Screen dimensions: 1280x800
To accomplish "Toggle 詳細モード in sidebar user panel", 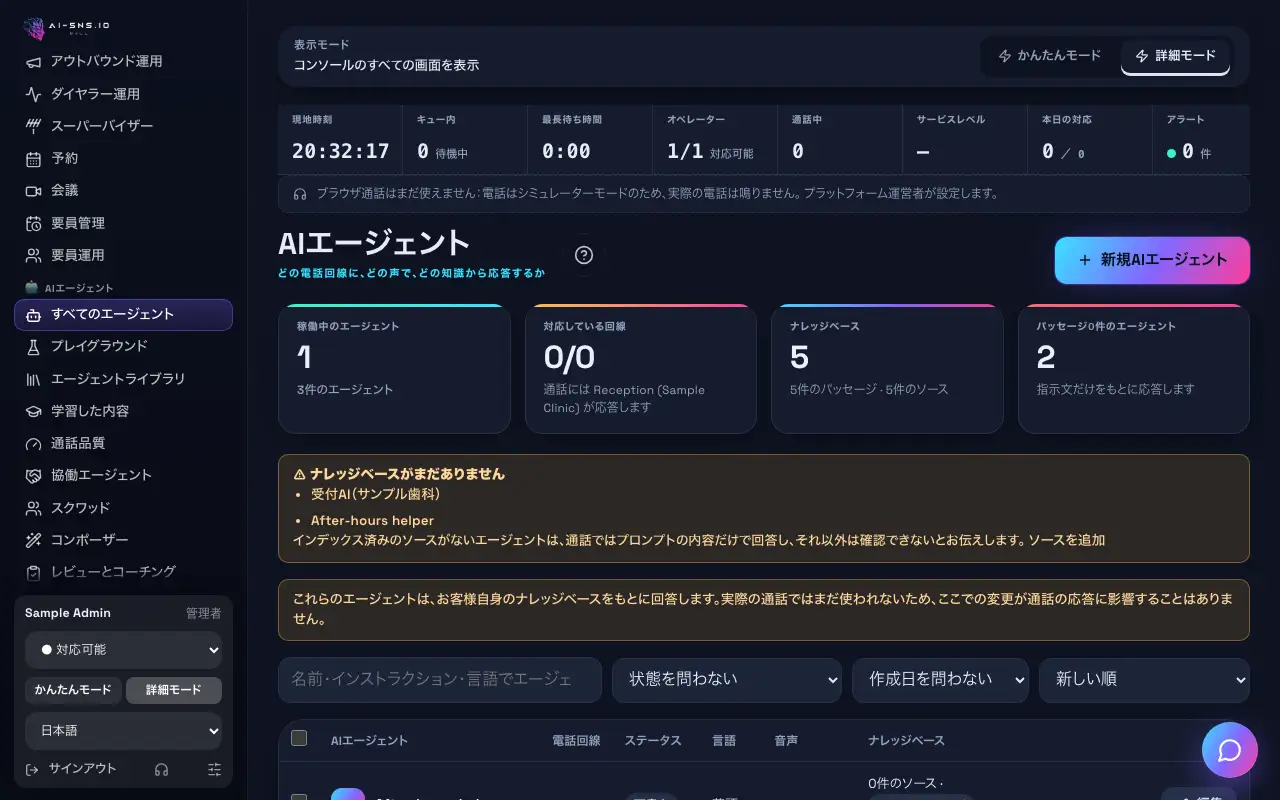I will 174,690.
